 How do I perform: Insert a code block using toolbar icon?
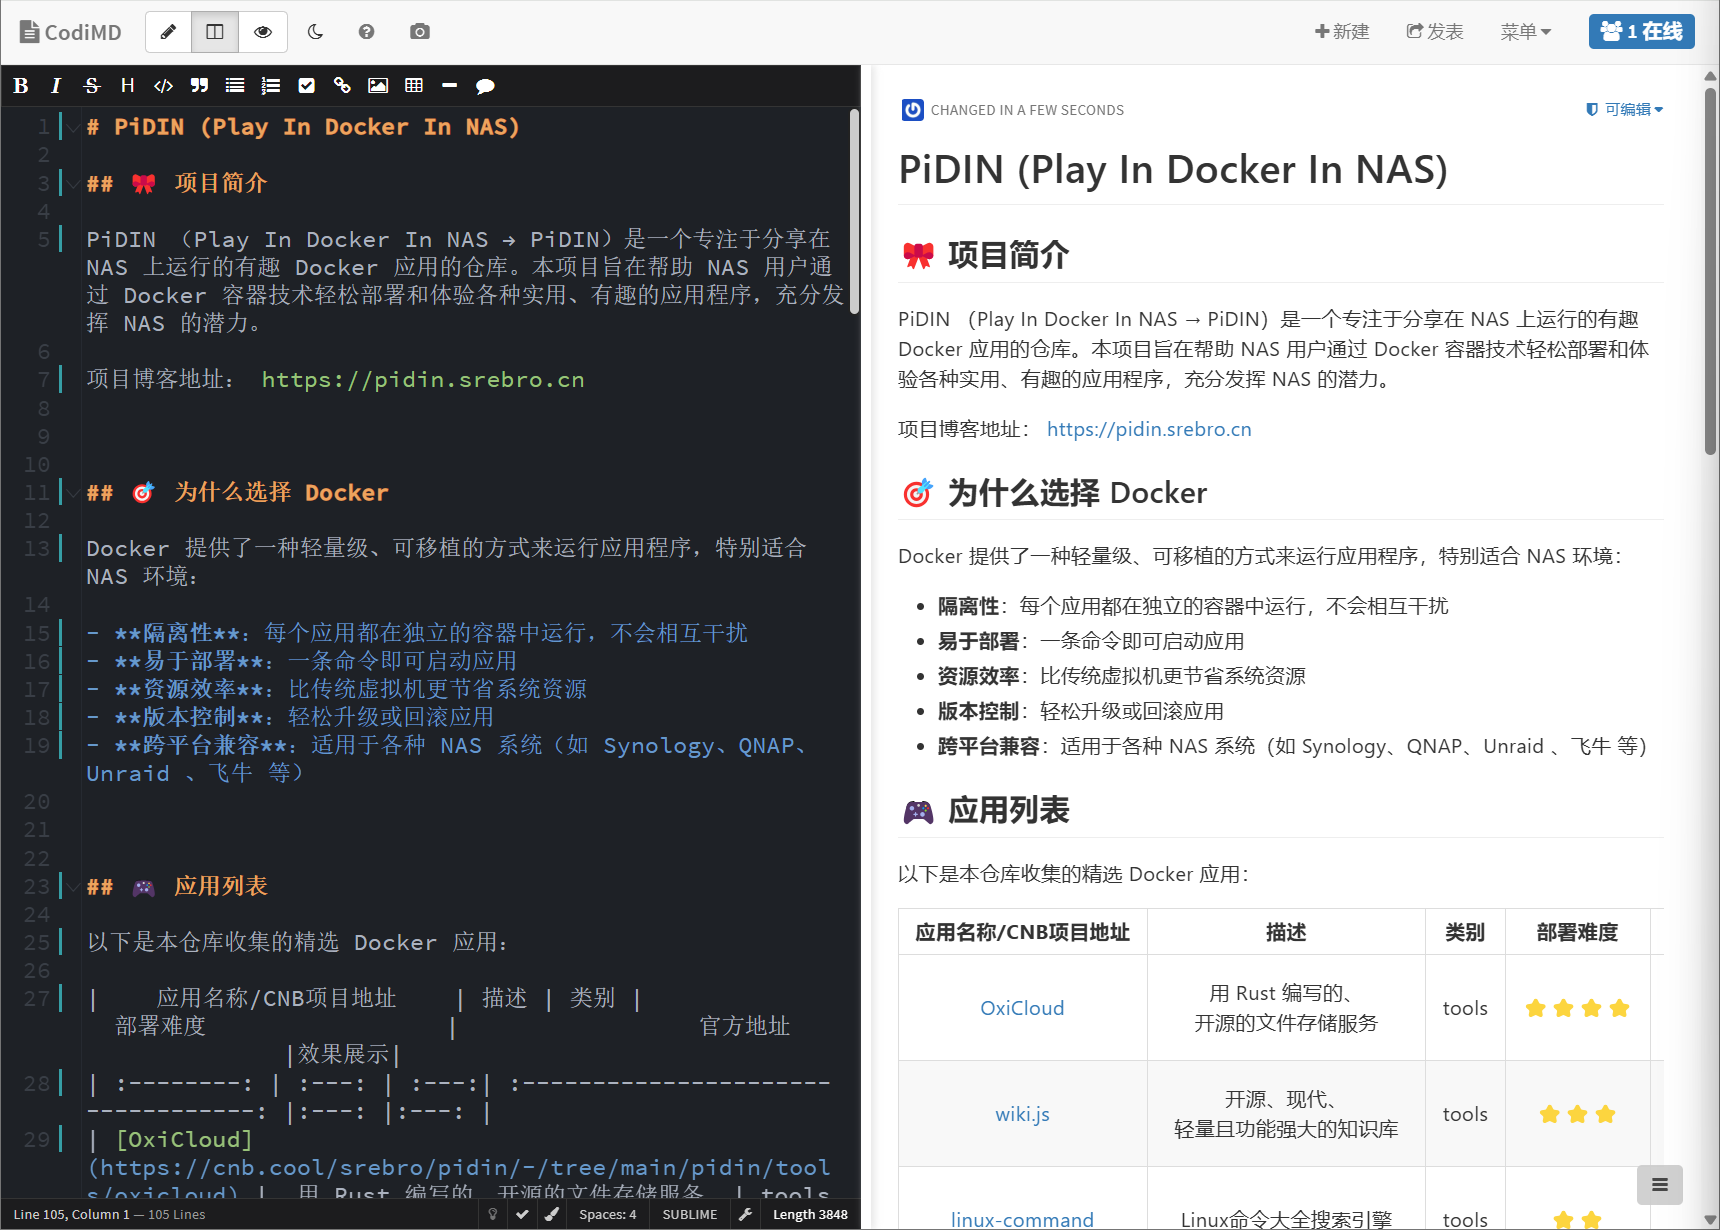(x=163, y=86)
